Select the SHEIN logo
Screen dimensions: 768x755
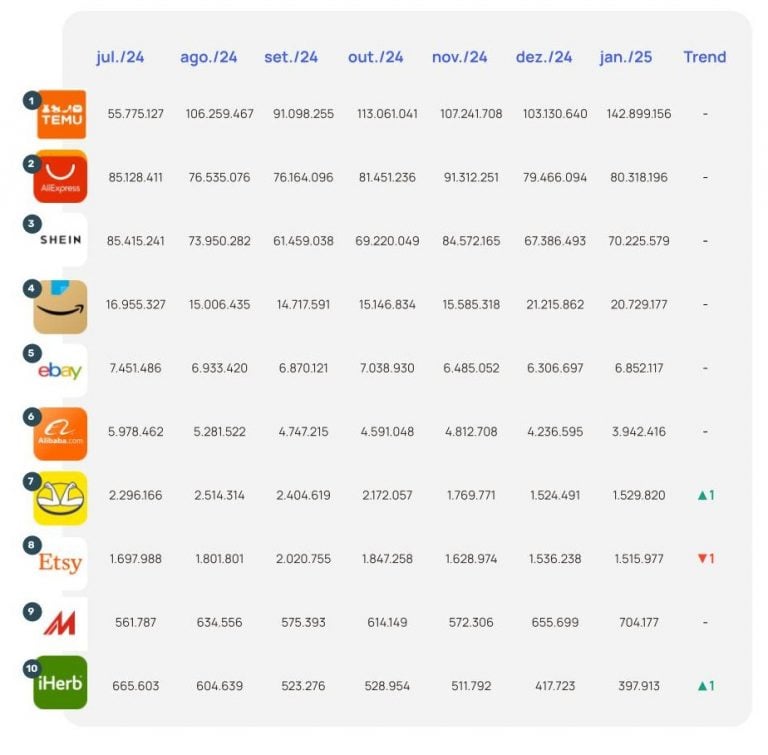(61, 241)
